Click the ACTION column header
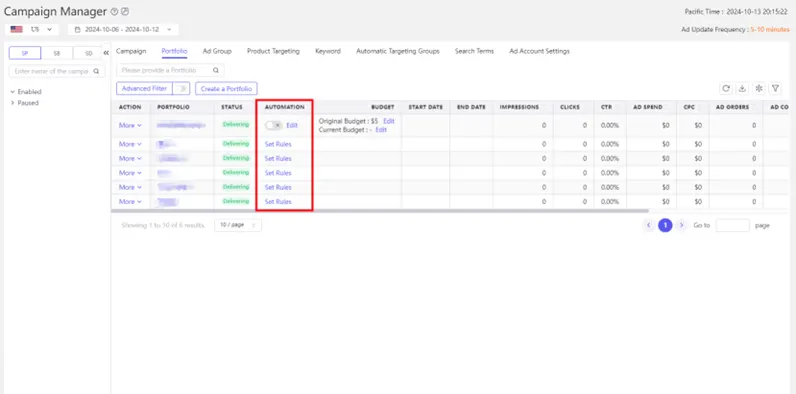796x394 pixels. pos(130,107)
